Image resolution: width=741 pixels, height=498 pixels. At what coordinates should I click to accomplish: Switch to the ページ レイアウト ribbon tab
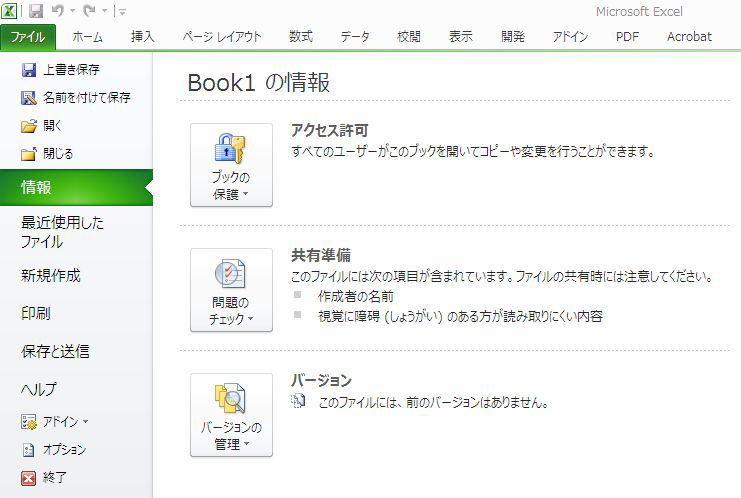coord(222,37)
